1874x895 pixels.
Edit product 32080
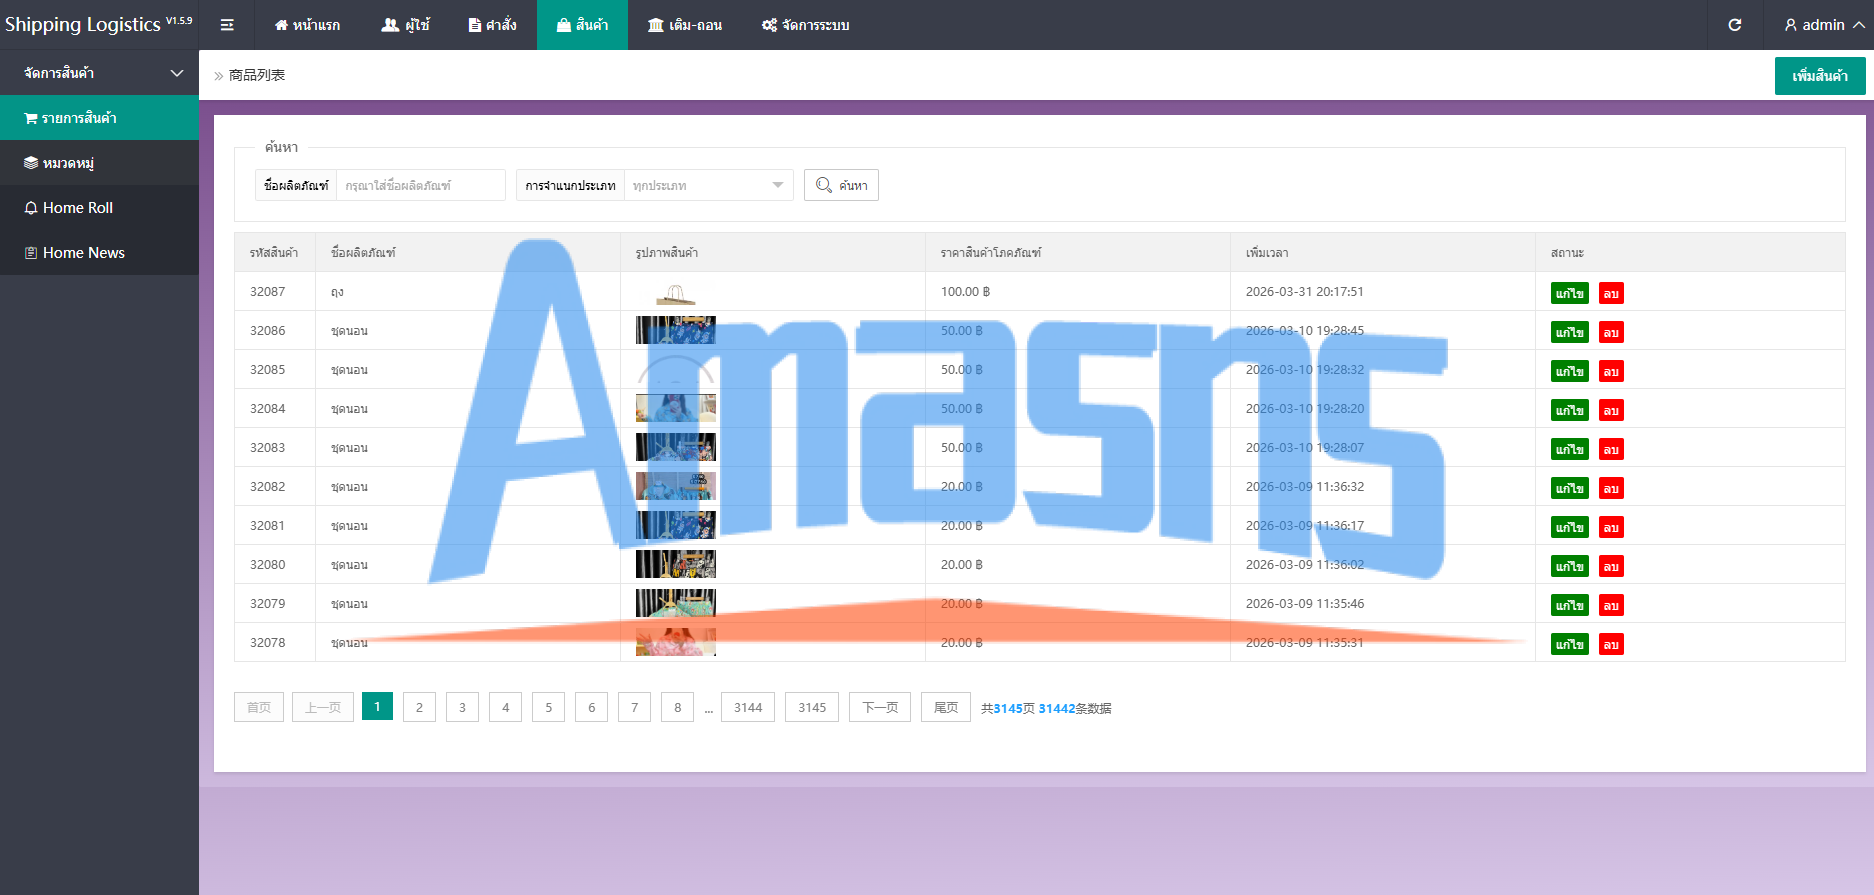(x=1569, y=566)
